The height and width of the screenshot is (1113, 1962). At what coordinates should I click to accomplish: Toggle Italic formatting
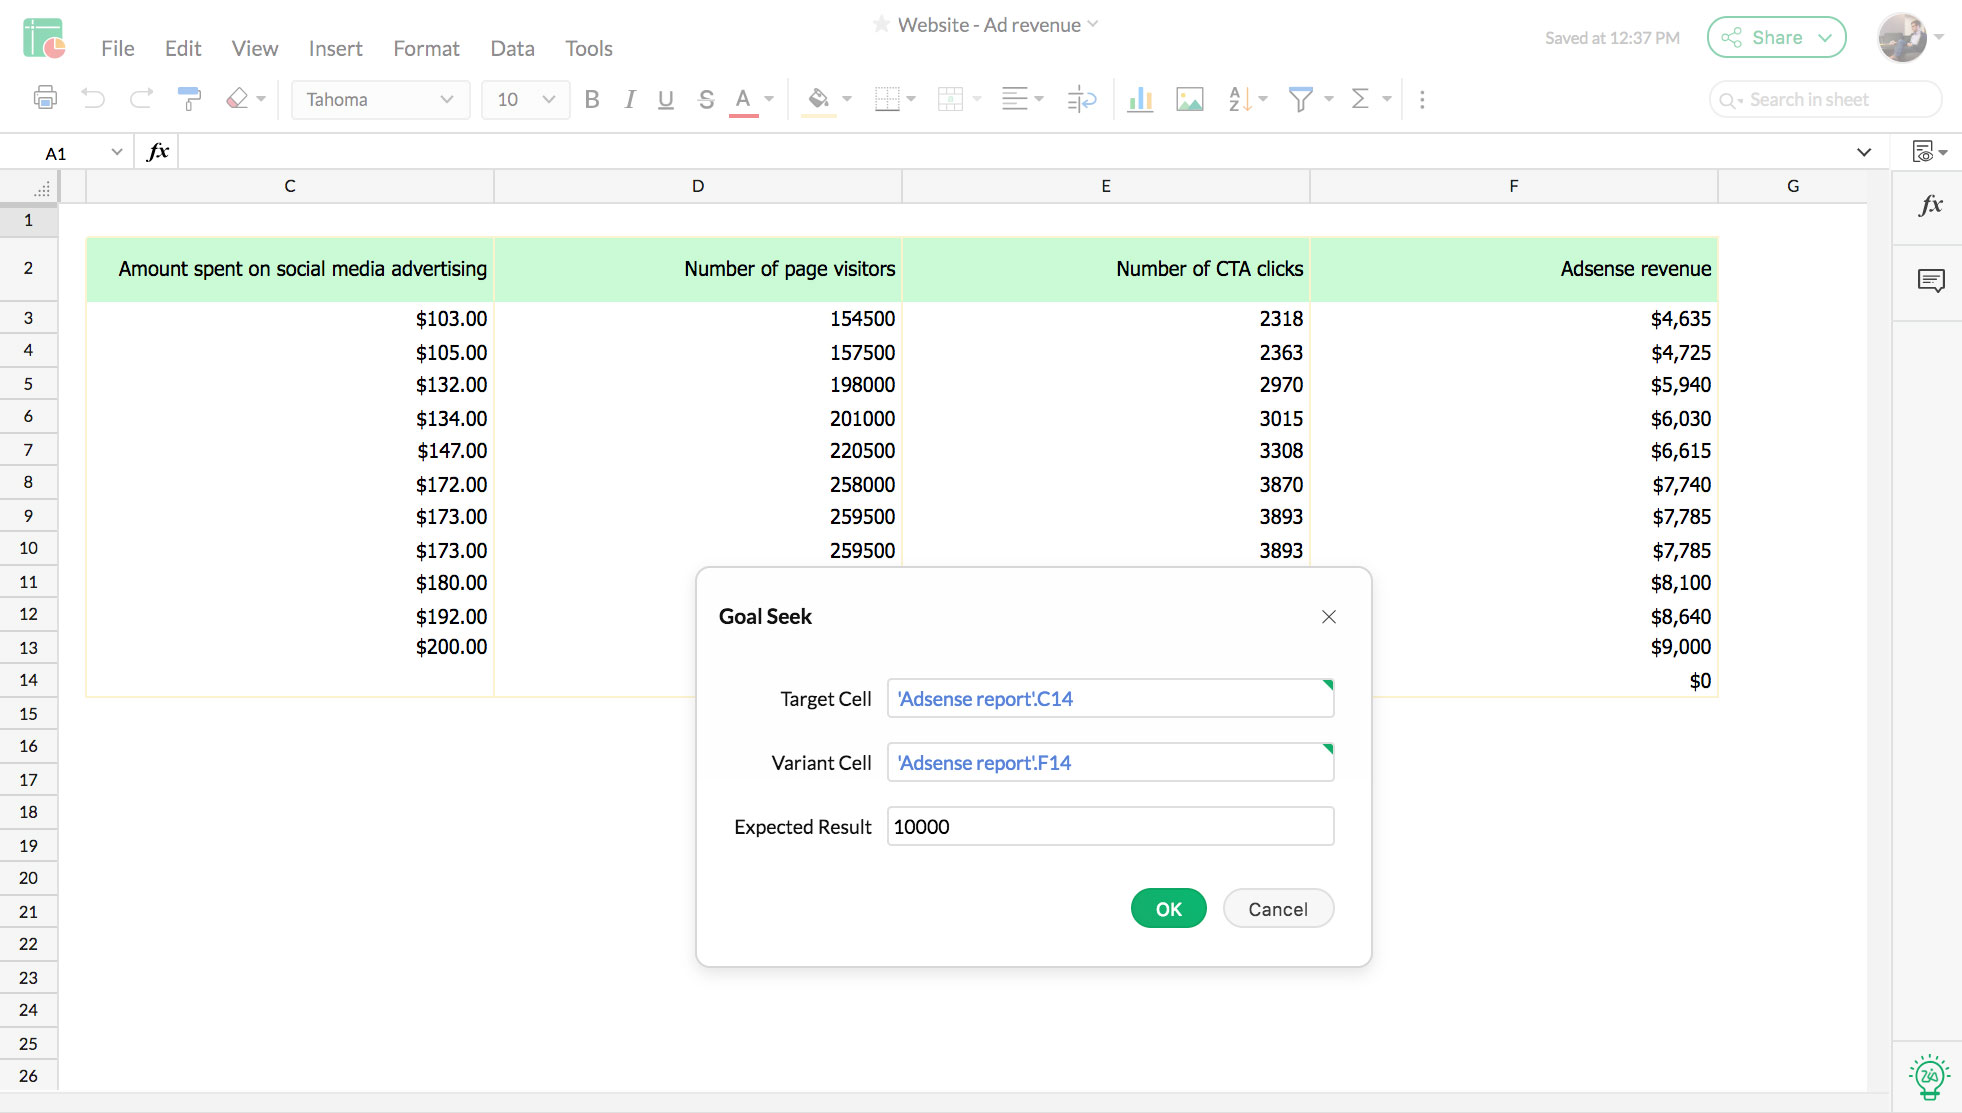click(x=629, y=99)
